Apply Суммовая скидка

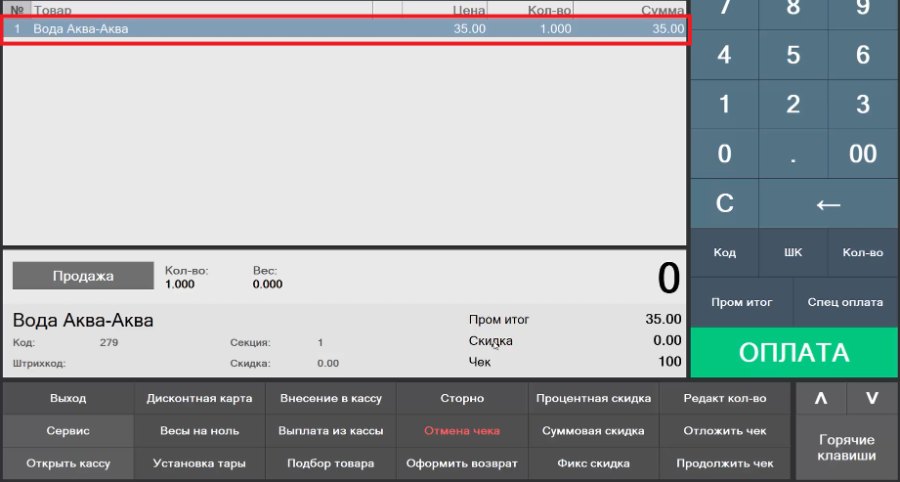point(593,431)
